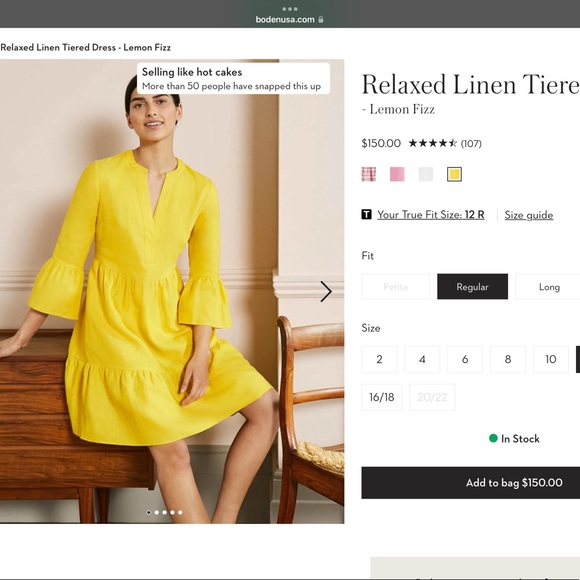Jump to the third image carousel dot
The height and width of the screenshot is (580, 580).
click(x=165, y=512)
